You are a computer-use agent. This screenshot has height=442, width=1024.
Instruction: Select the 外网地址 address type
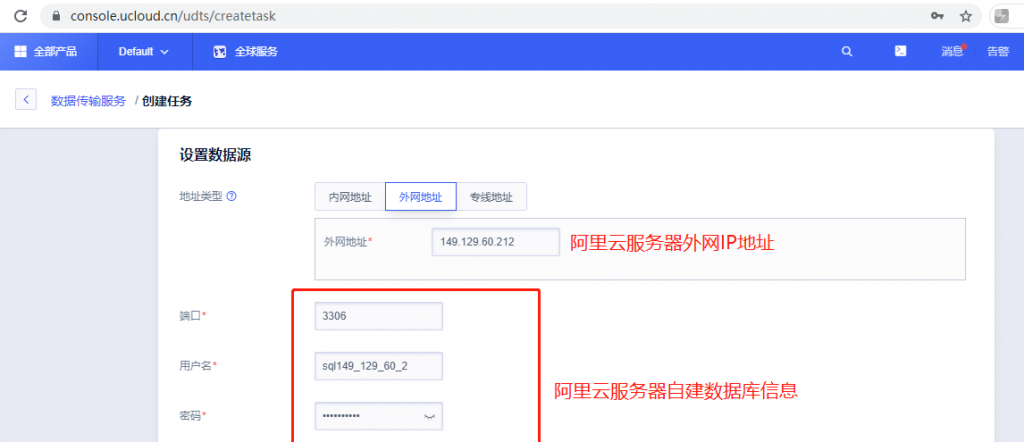click(421, 197)
